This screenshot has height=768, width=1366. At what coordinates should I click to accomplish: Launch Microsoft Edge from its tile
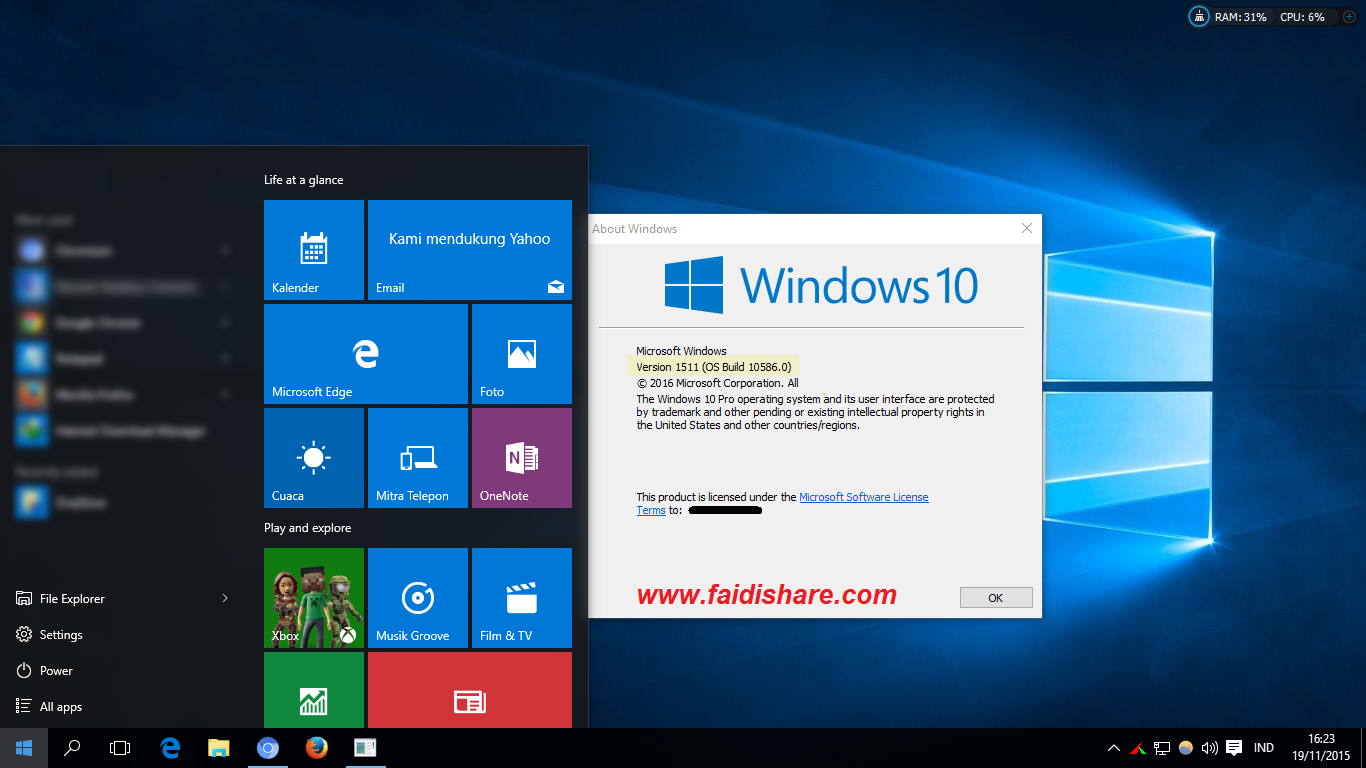click(365, 353)
